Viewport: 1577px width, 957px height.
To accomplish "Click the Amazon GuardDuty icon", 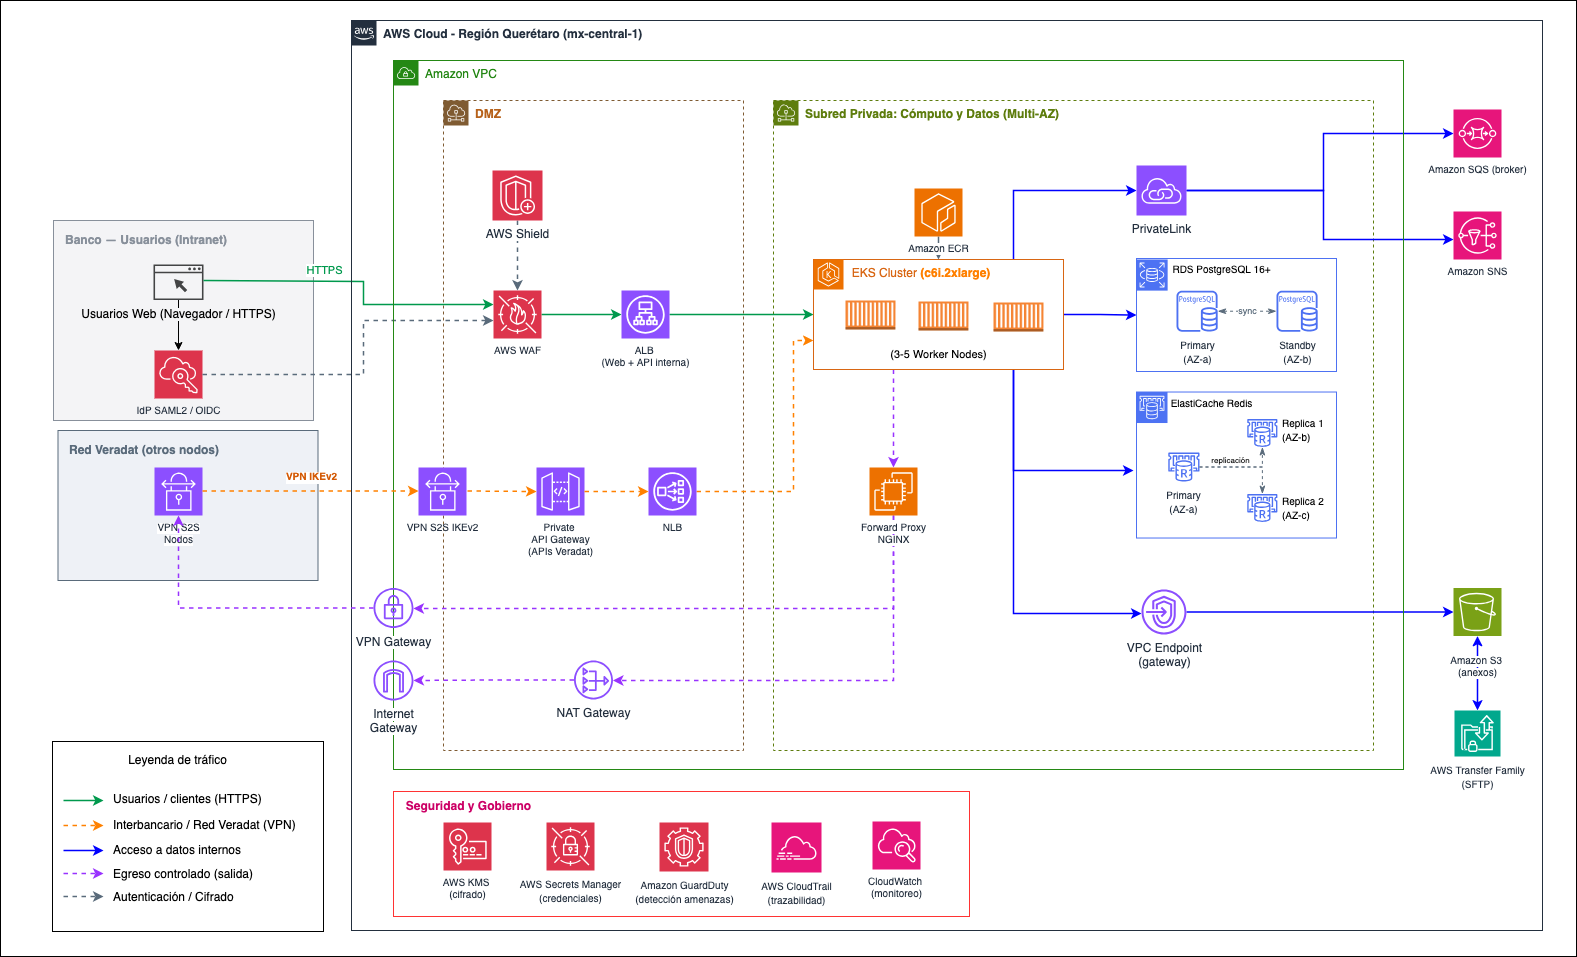I will (x=684, y=847).
